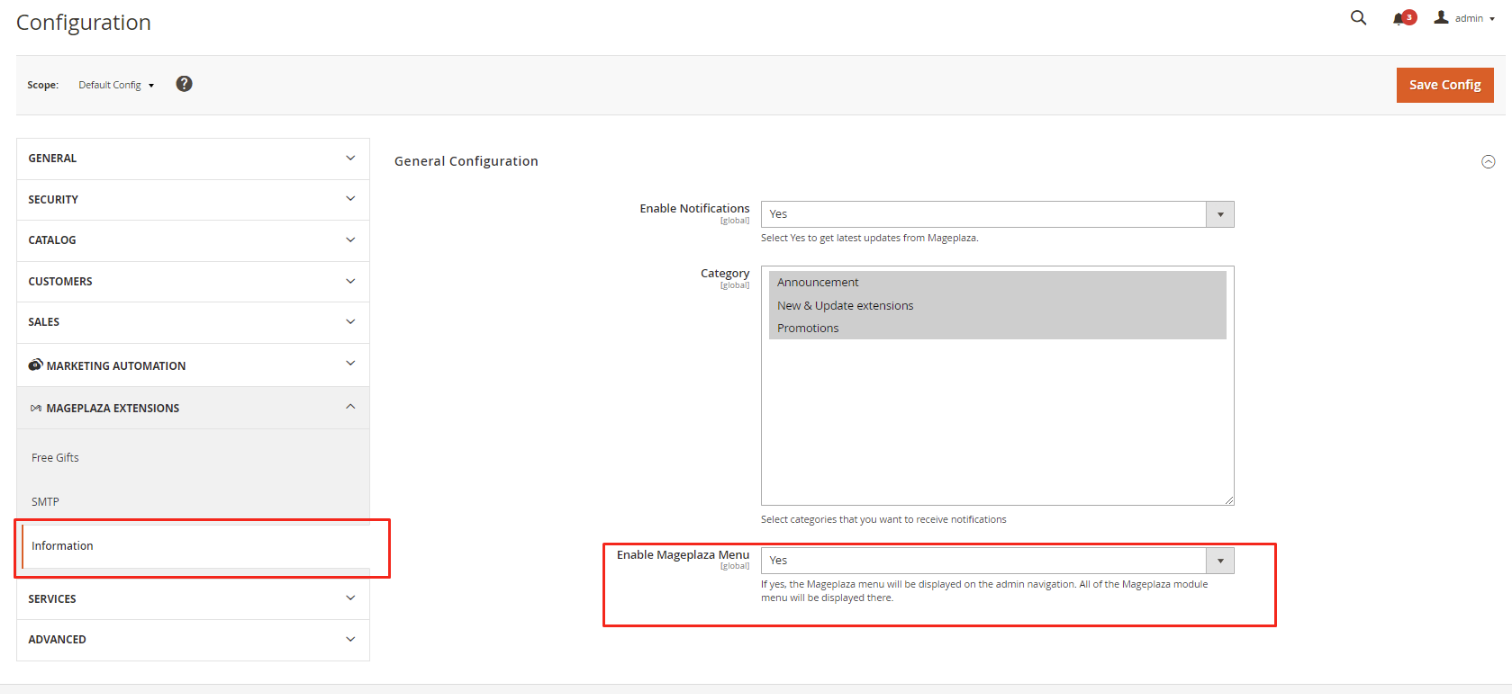
Task: Select Promotions category option
Action: pyautogui.click(x=808, y=328)
